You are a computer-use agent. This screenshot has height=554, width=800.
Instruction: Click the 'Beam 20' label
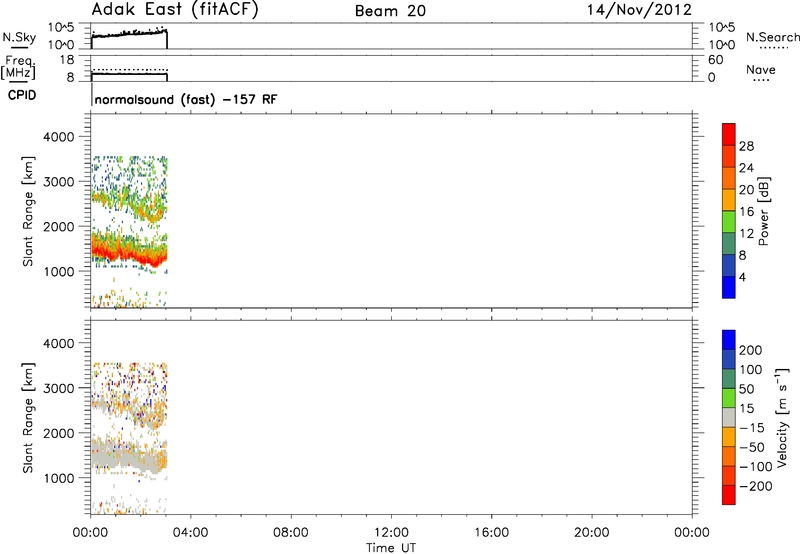390,11
